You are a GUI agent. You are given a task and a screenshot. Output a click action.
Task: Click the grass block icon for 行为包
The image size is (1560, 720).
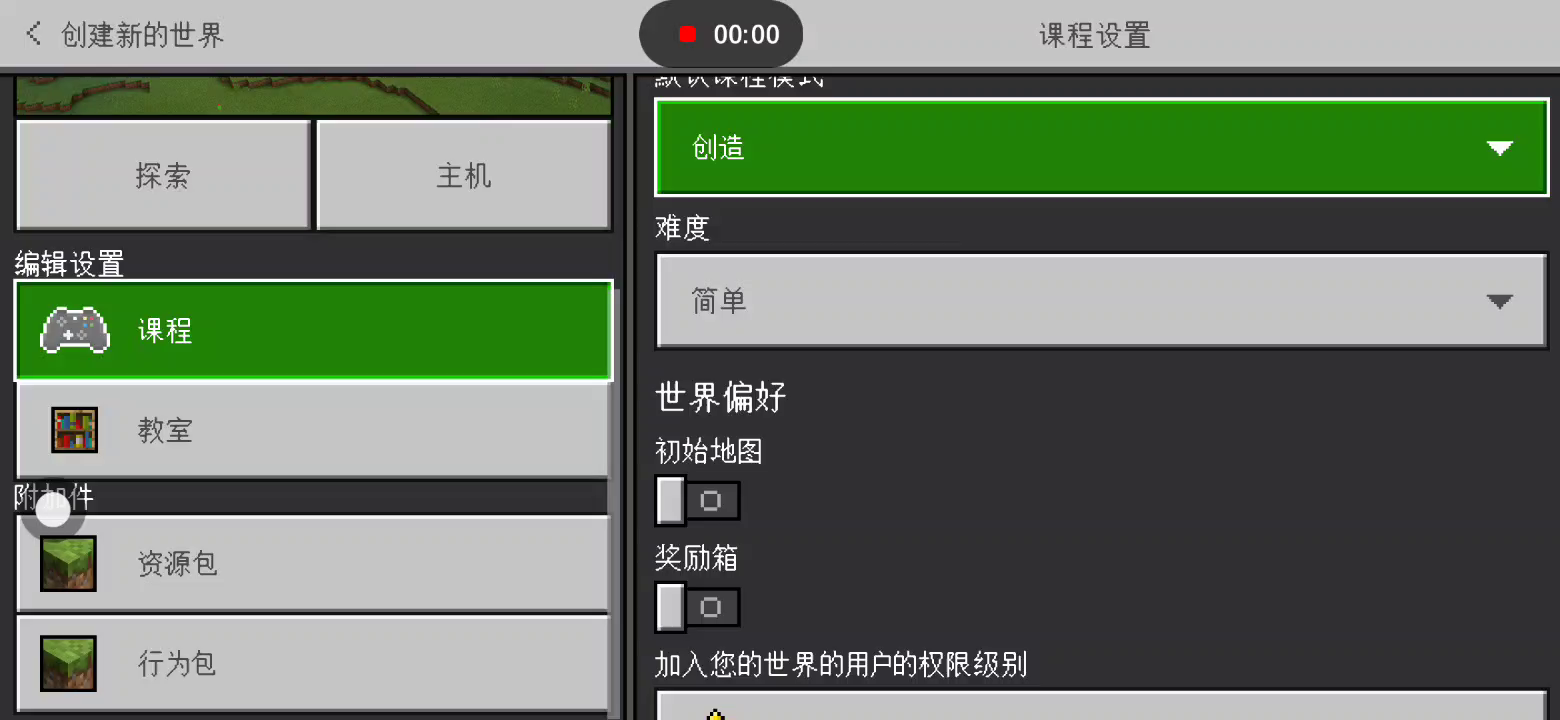(68, 663)
